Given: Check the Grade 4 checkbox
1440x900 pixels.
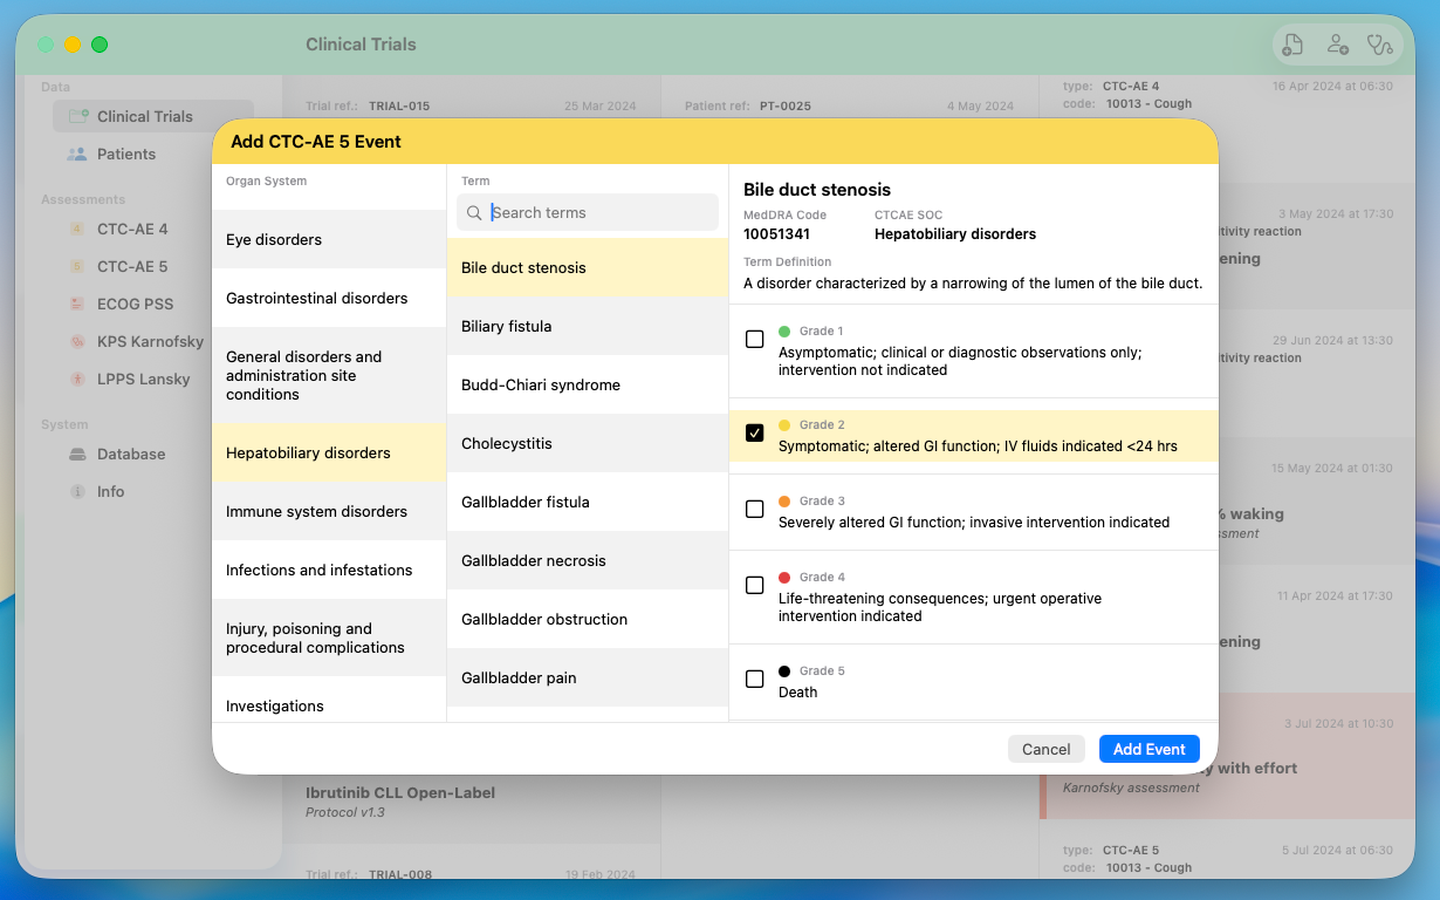Looking at the screenshot, I should (755, 585).
